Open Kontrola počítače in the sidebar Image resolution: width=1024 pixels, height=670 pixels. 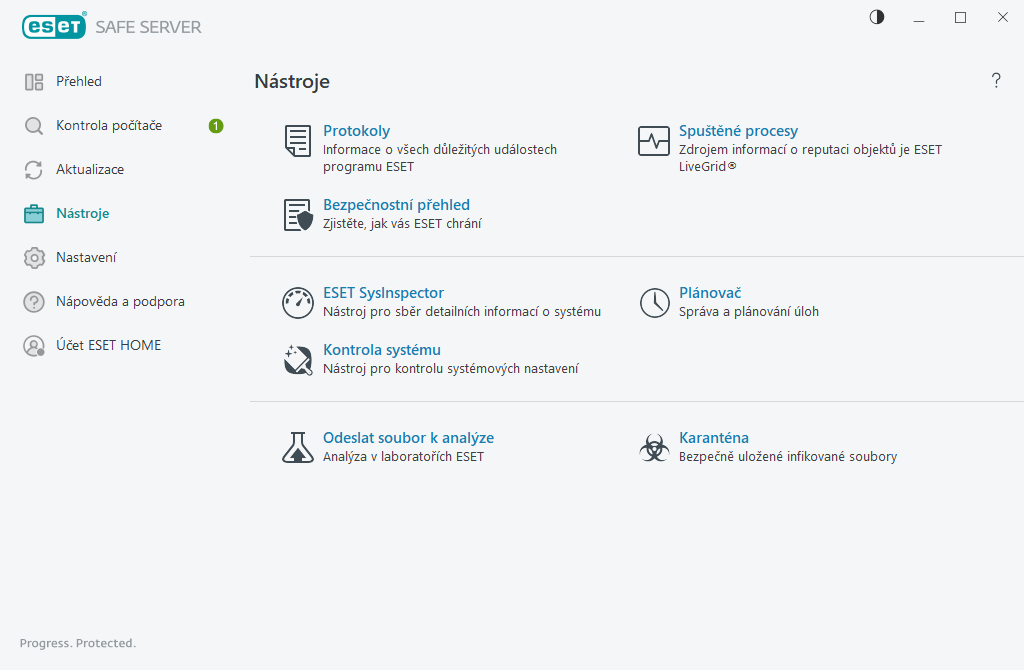click(x=108, y=125)
